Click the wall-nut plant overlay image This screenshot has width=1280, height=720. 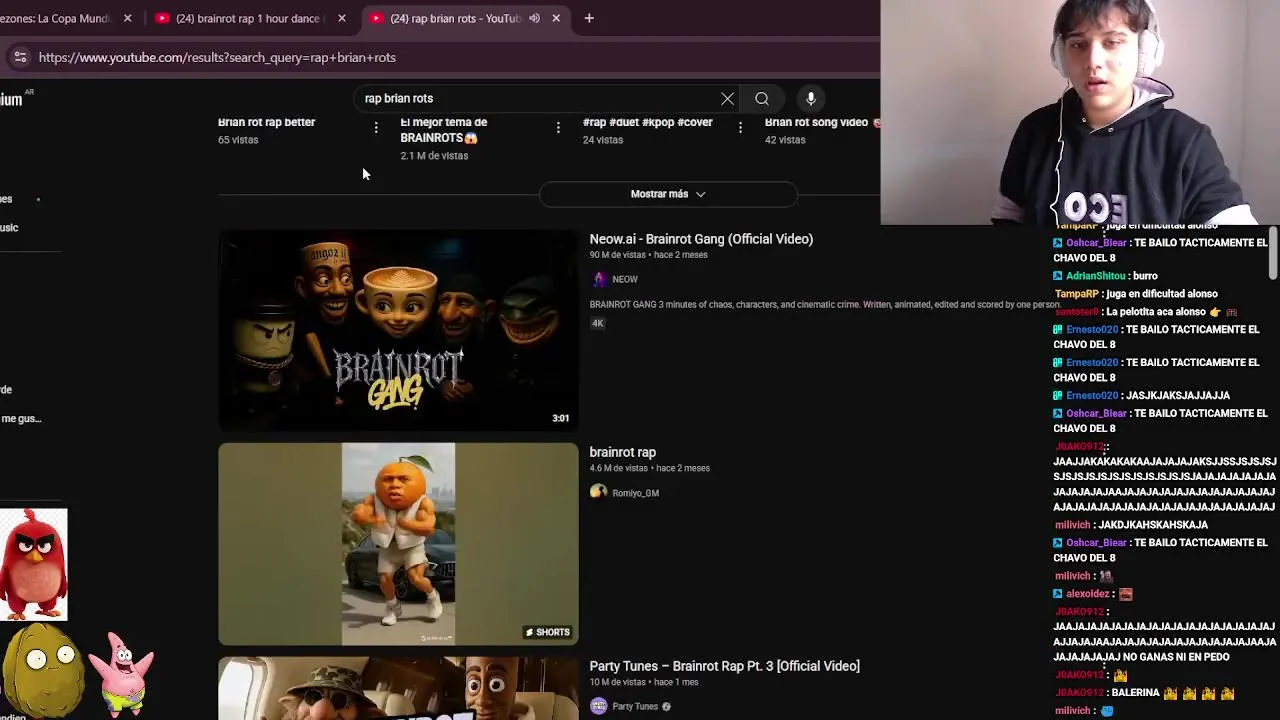pyautogui.click(x=44, y=672)
